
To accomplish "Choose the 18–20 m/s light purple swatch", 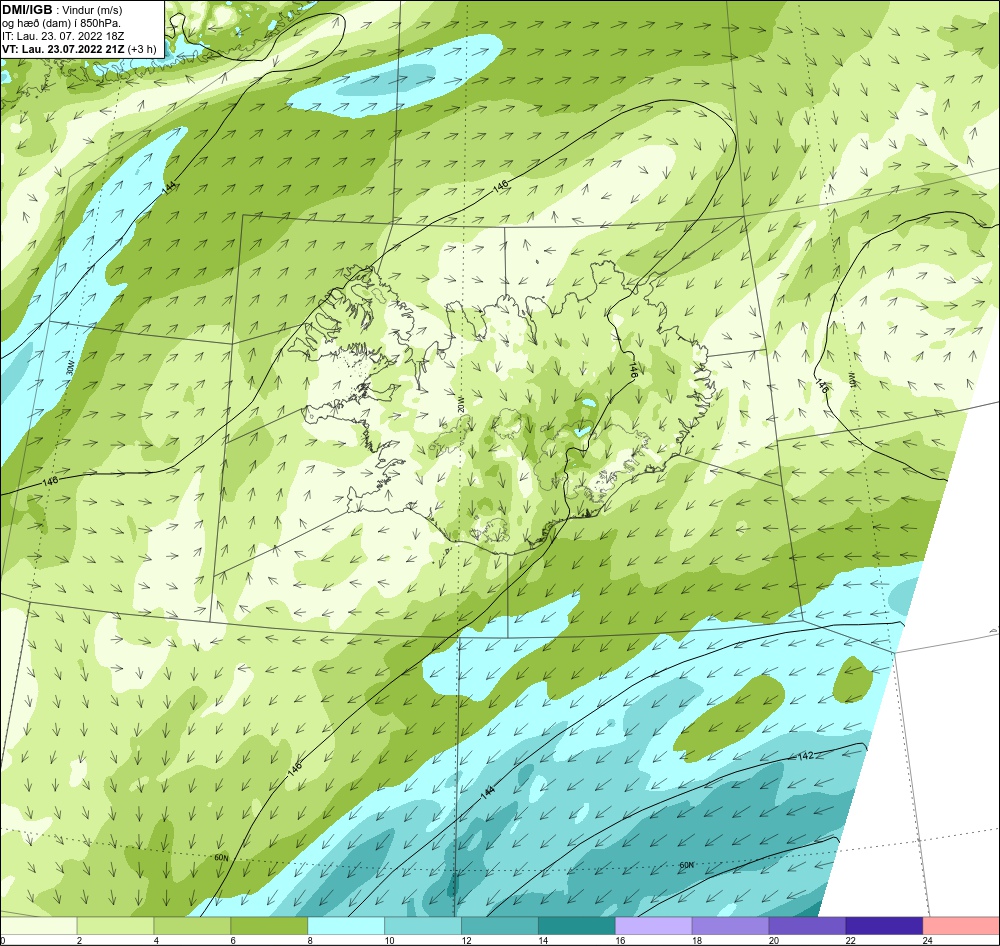I will [730, 926].
